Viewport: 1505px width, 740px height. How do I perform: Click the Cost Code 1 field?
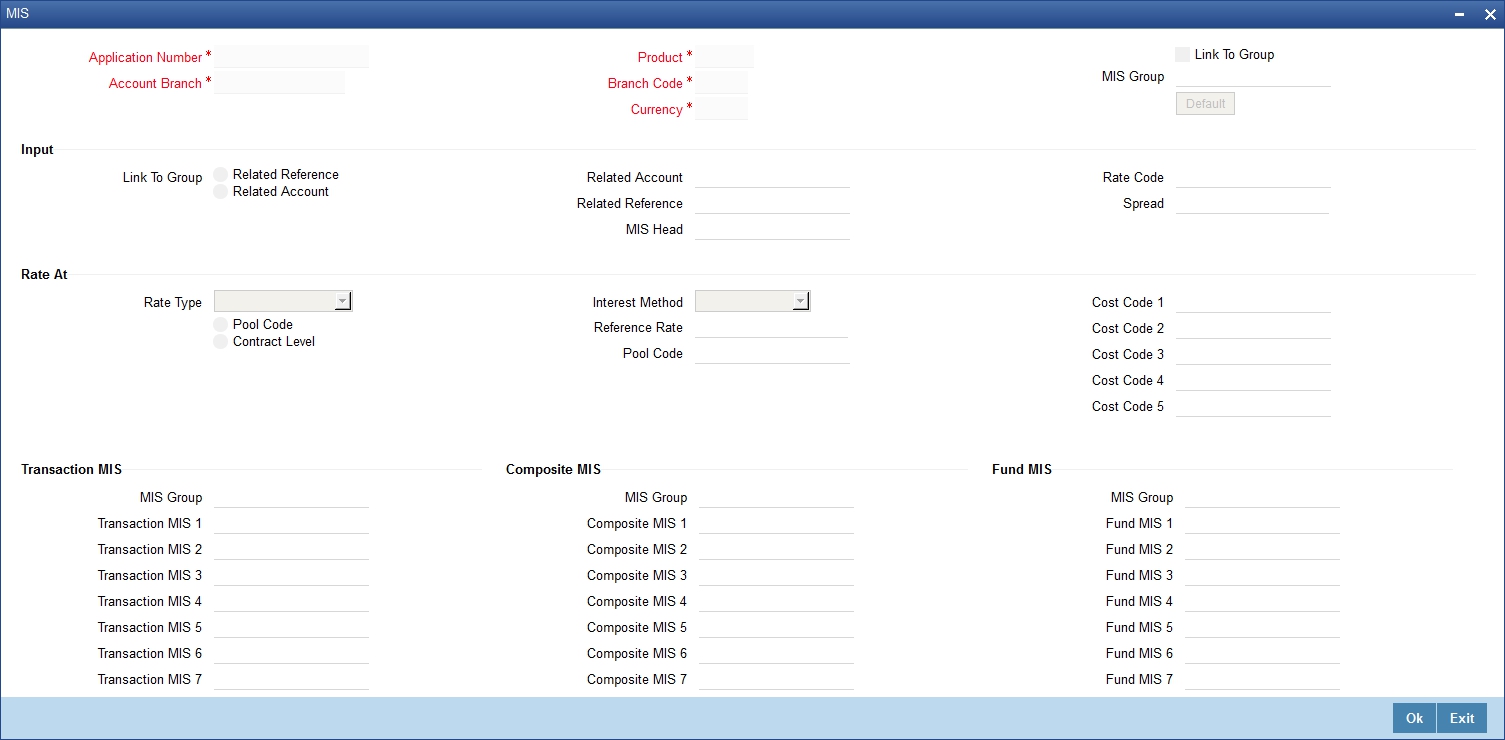(1253, 302)
